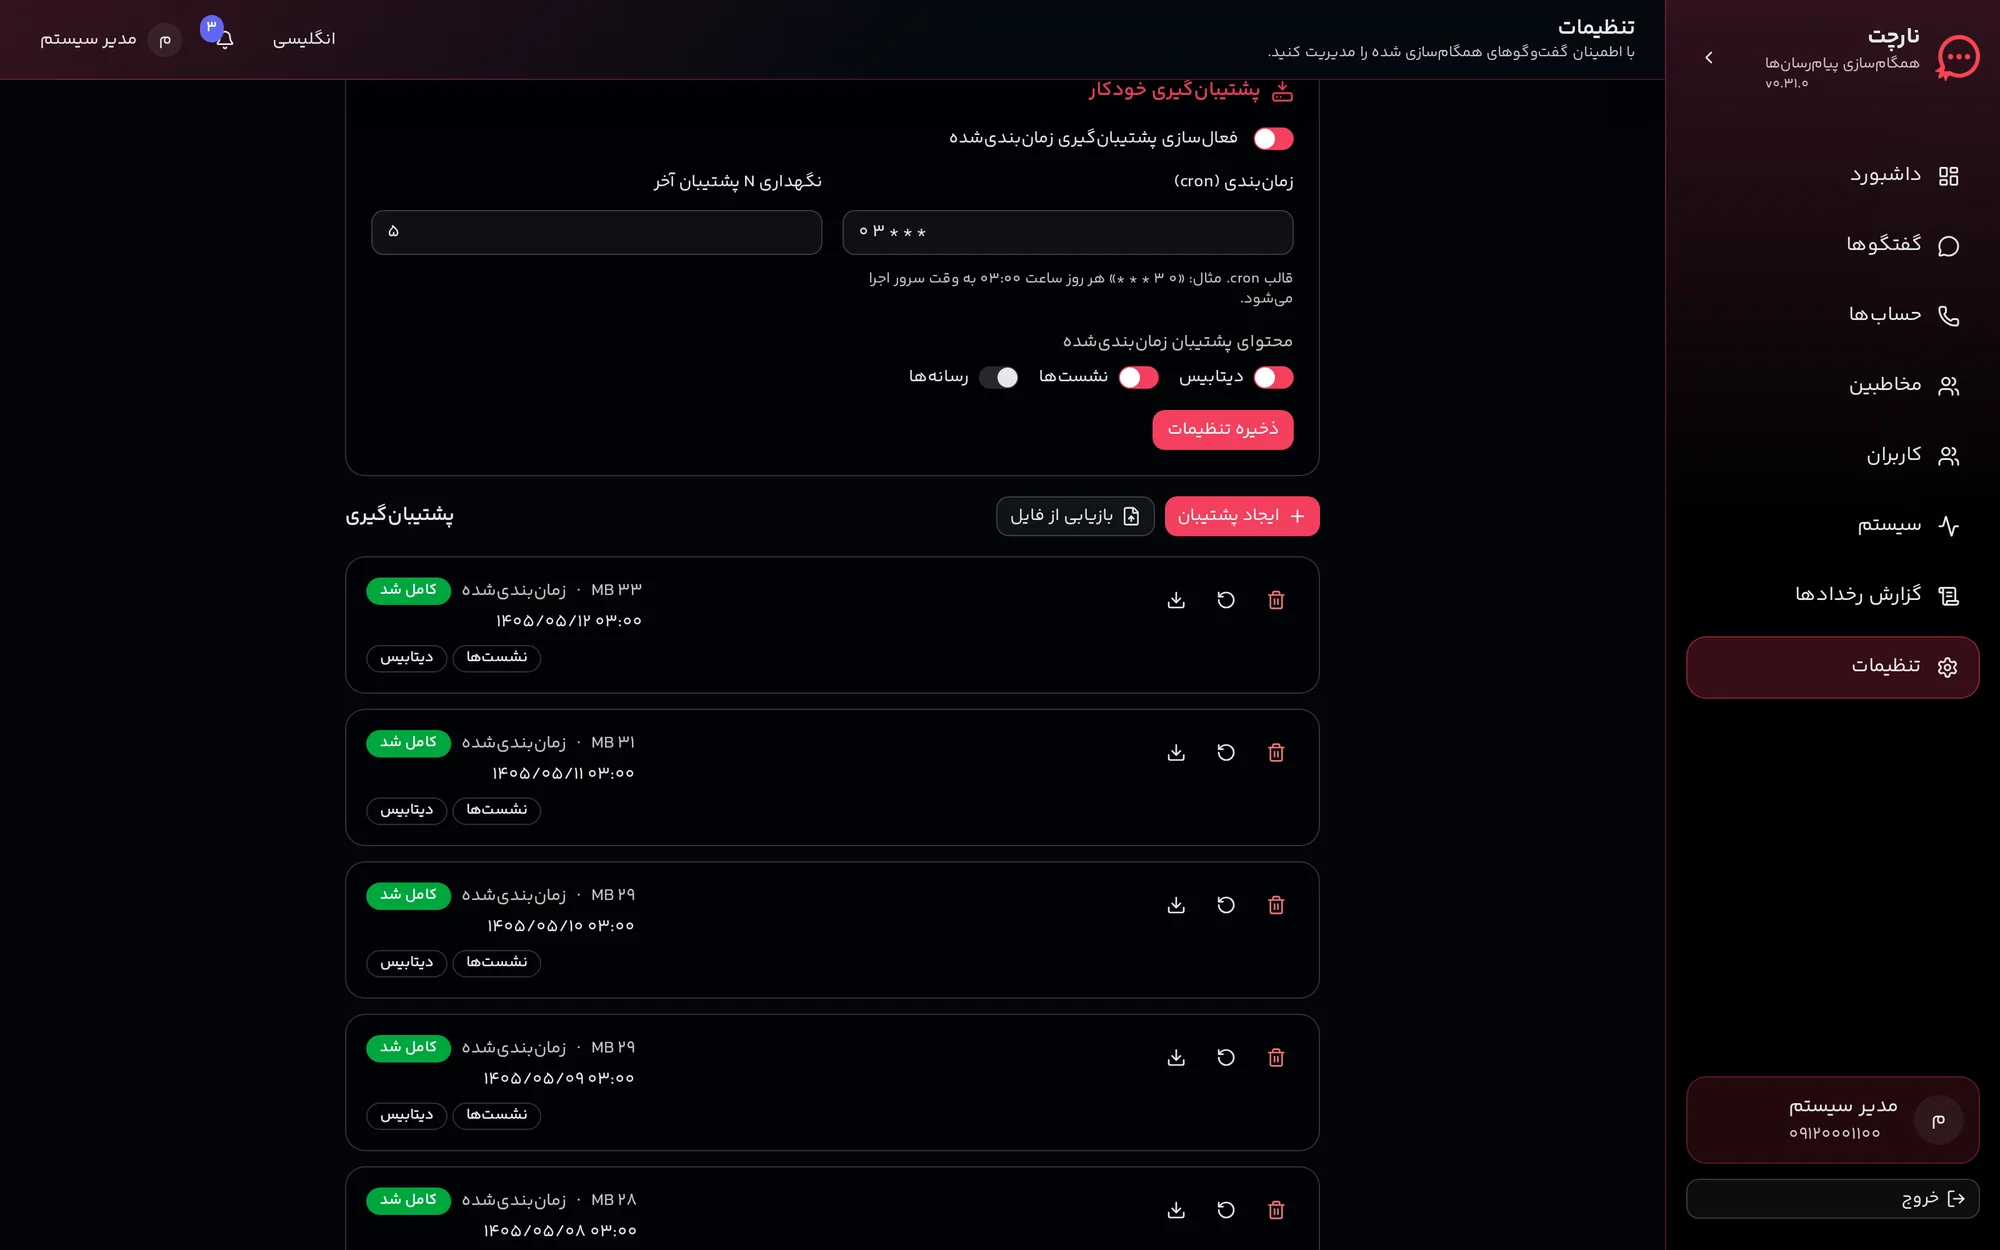Viewport: 2000px width, 1250px height.
Task: Download the 1405/05/11 backup
Action: [x=1176, y=753]
